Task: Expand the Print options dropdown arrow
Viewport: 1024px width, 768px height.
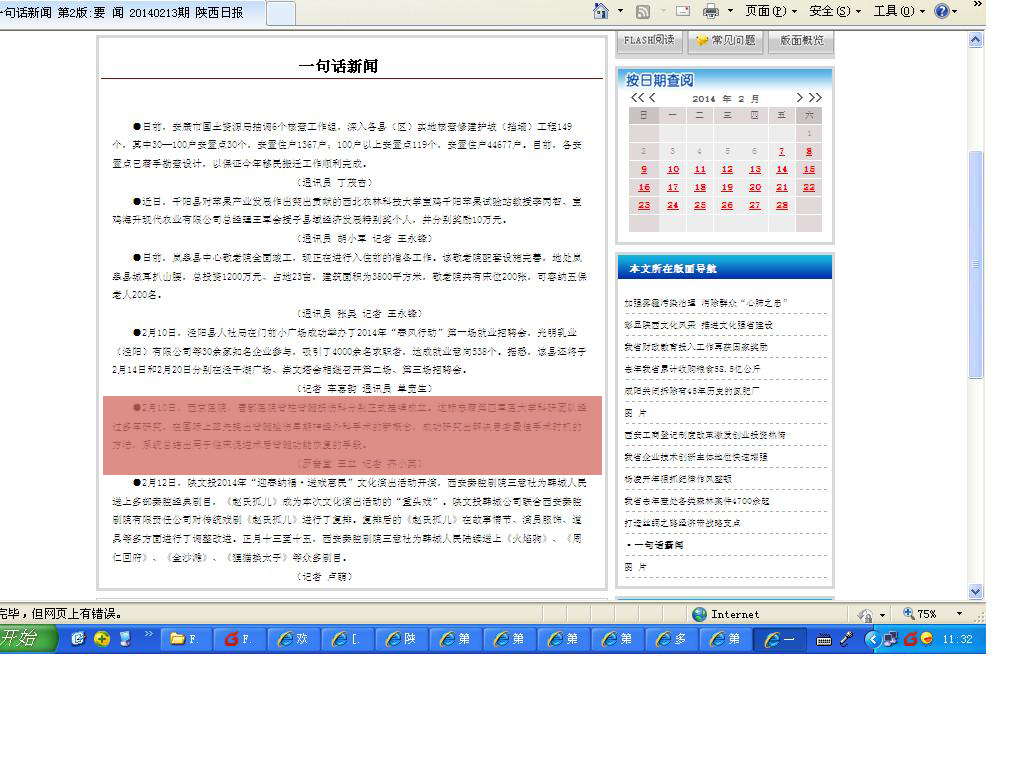Action: point(730,11)
